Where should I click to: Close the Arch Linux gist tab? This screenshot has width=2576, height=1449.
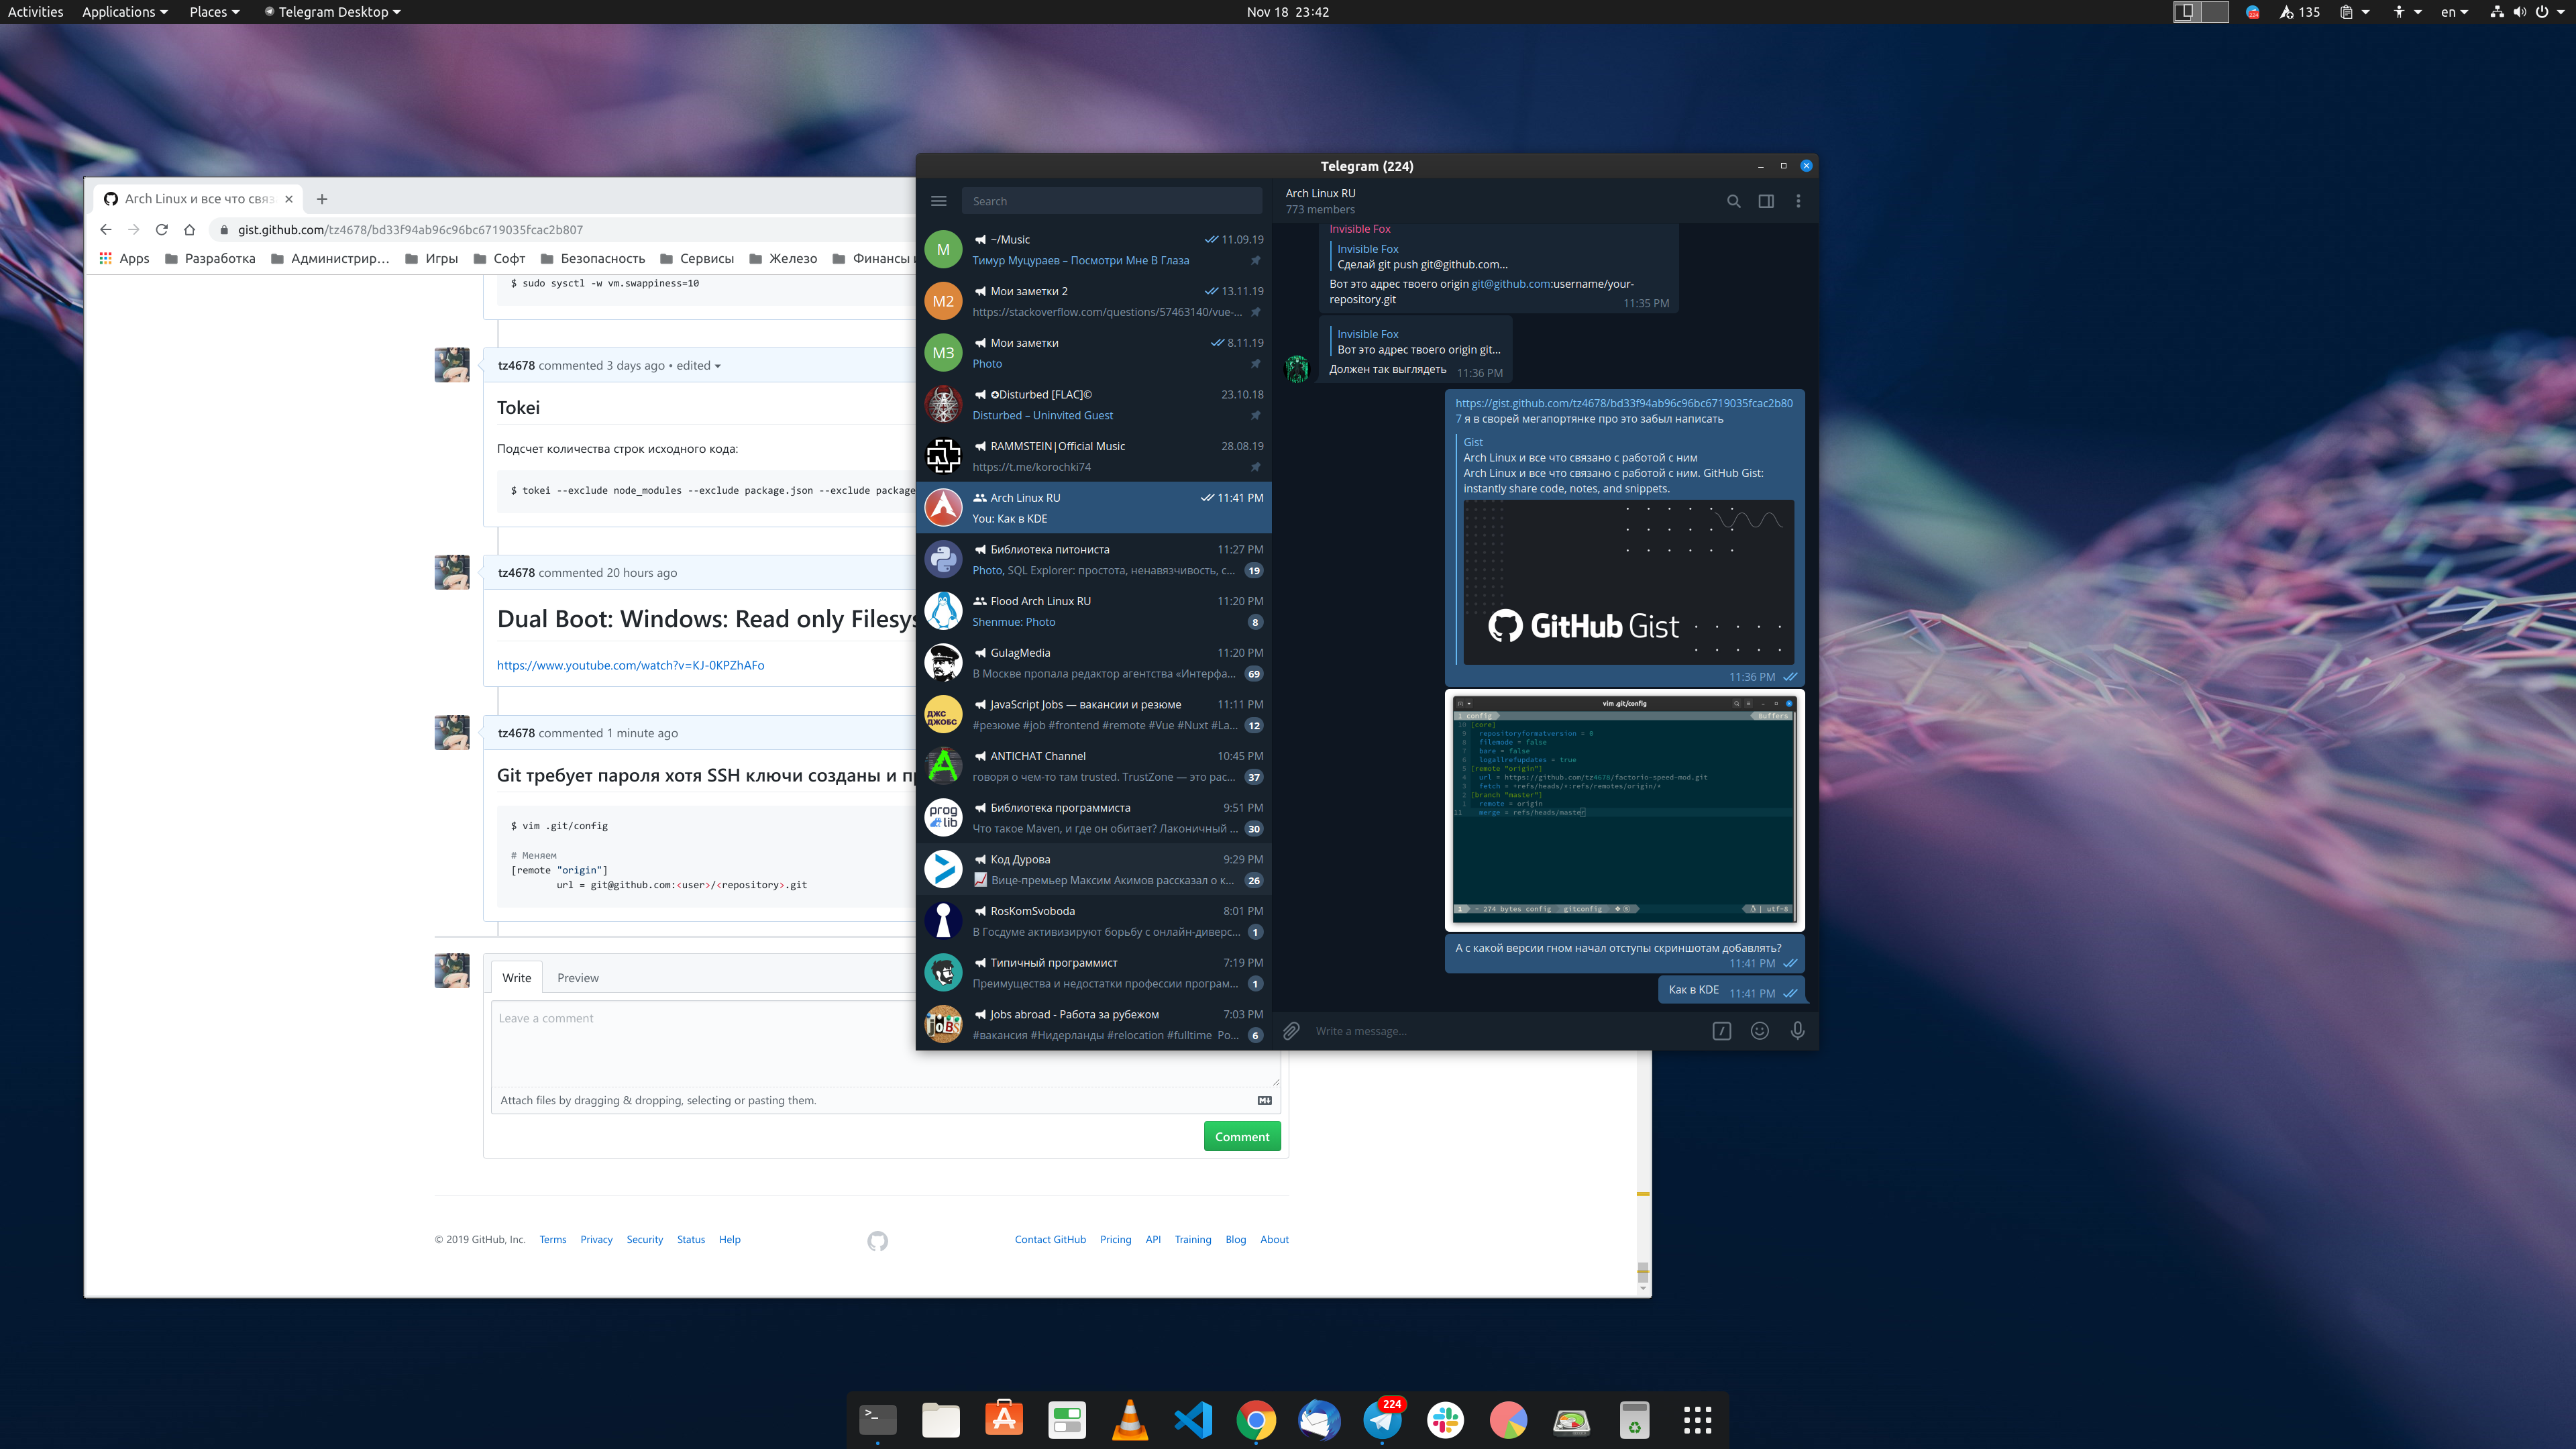(289, 199)
